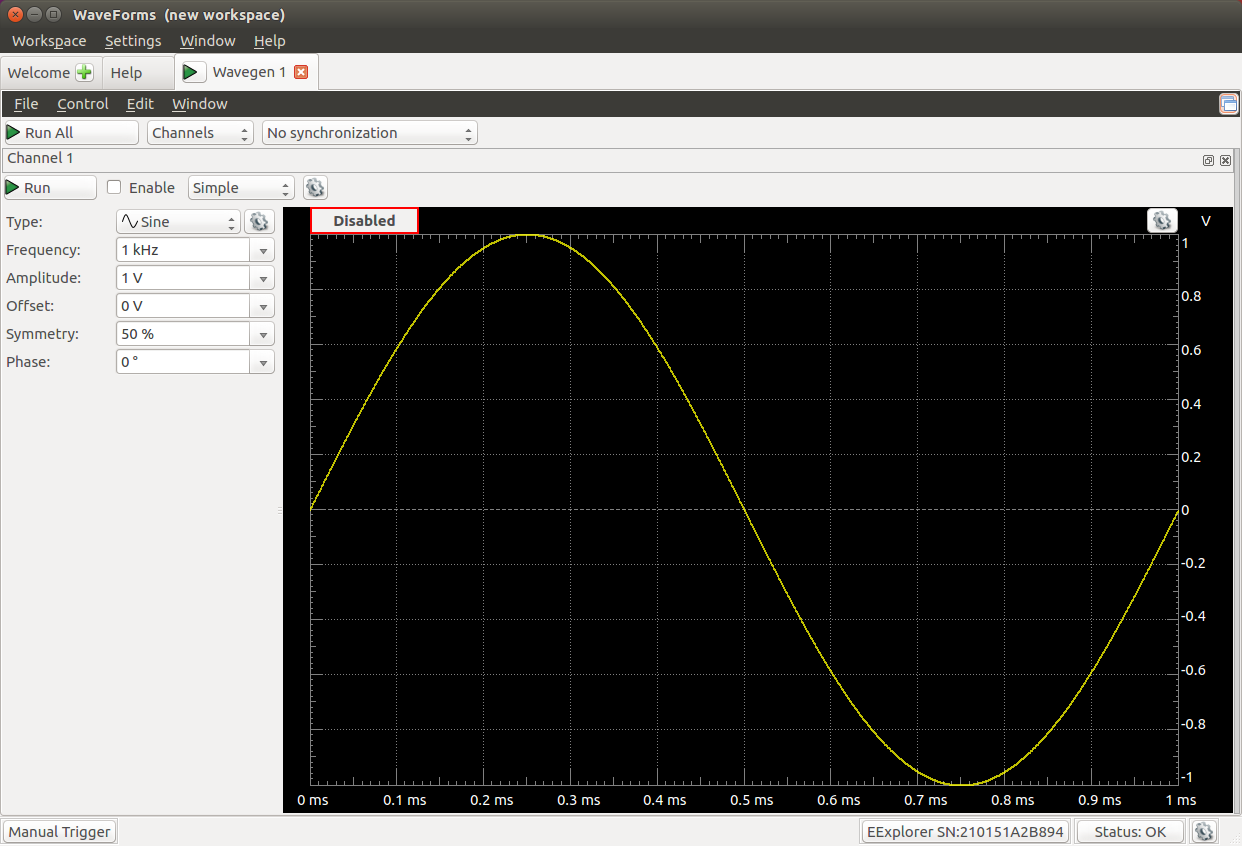
Task: Open plot settings gear above the V axis
Action: point(1161,220)
